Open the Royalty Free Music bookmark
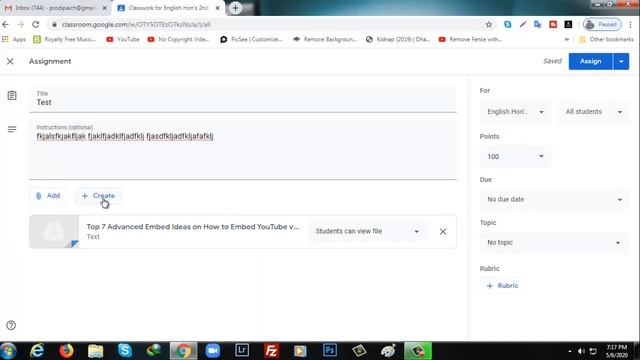The image size is (640, 360). (64, 39)
